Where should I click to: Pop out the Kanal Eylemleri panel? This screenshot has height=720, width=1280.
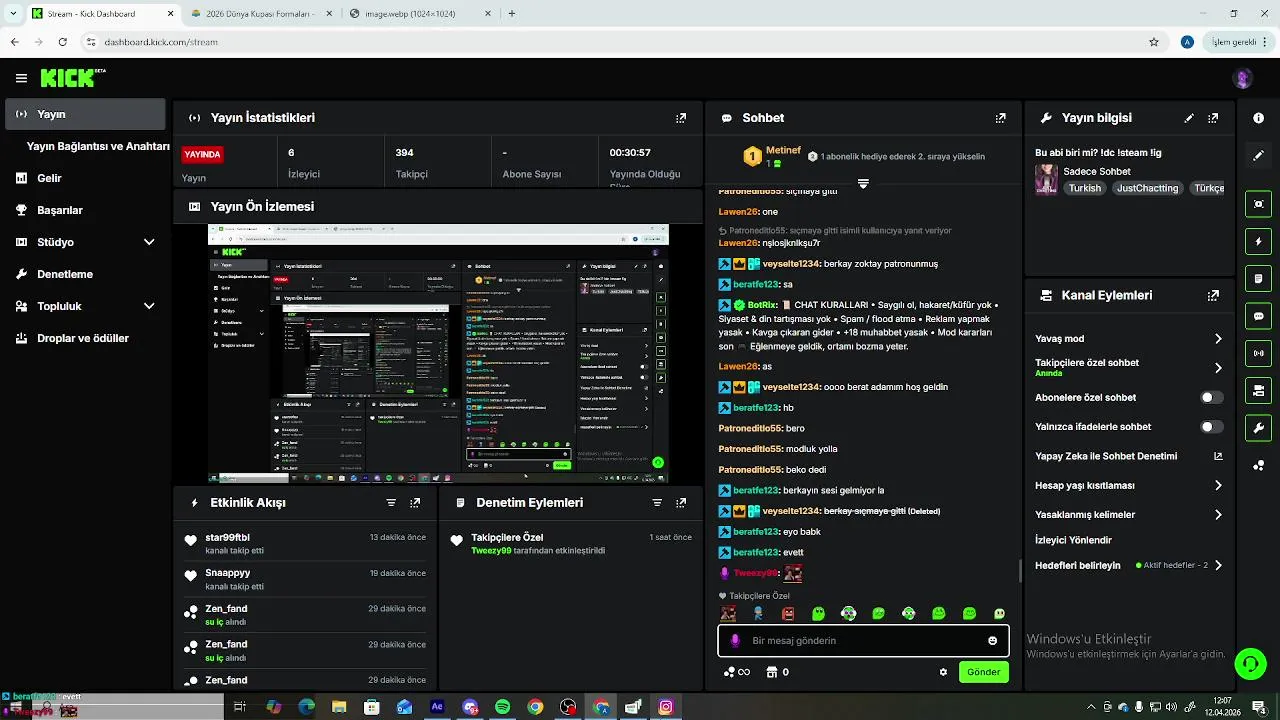pos(1213,296)
